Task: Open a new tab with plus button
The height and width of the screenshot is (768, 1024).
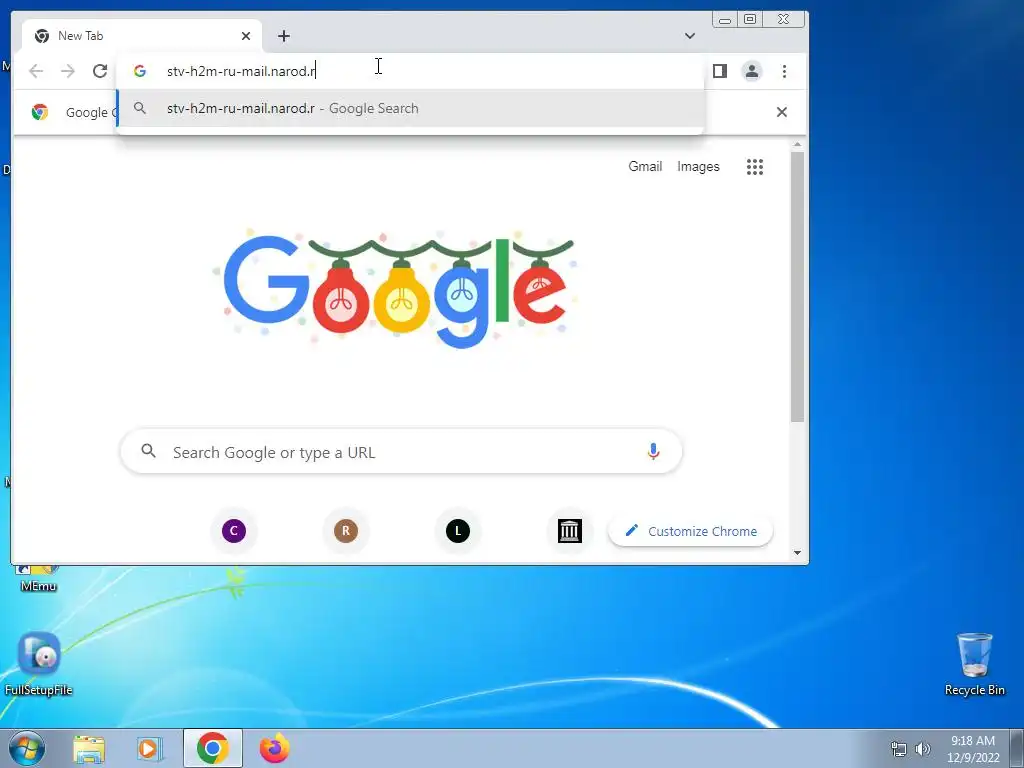Action: [x=283, y=36]
